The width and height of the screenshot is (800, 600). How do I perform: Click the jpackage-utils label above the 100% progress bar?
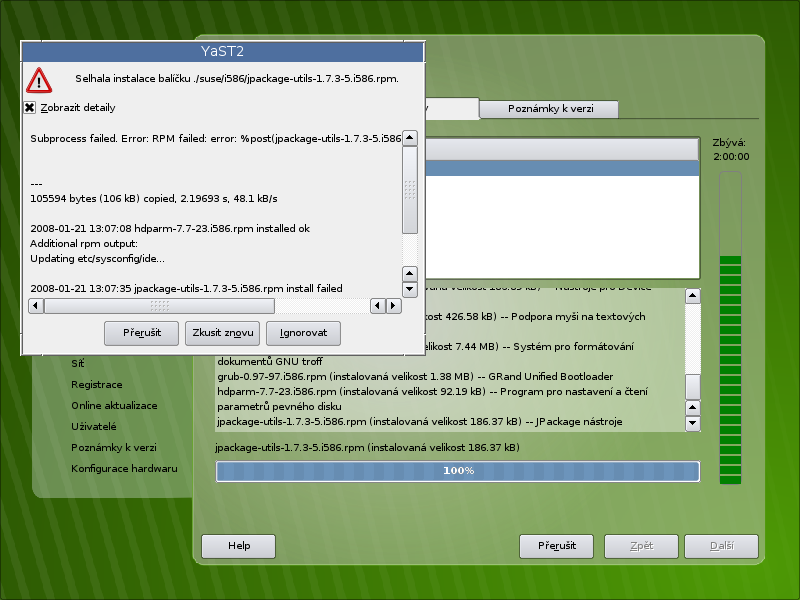367,448
